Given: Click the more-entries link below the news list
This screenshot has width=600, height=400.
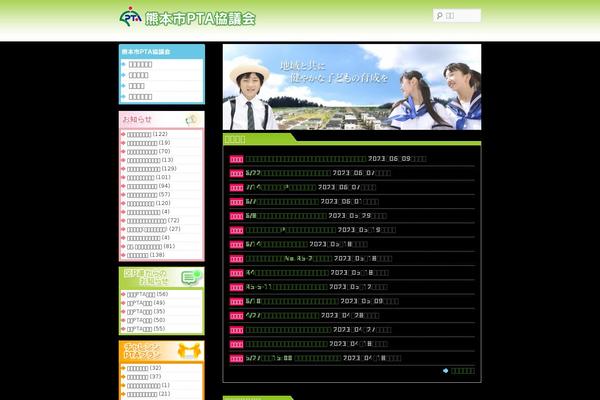Looking at the screenshot, I should tap(463, 371).
